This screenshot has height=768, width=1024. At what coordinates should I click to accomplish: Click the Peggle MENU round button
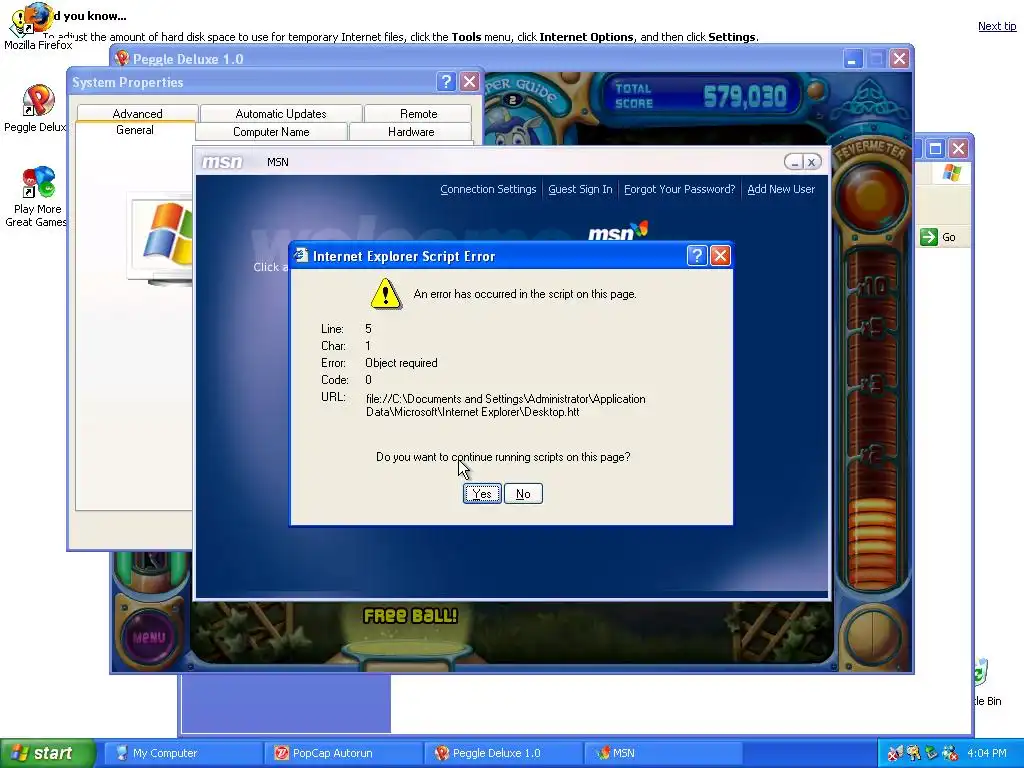(x=149, y=637)
